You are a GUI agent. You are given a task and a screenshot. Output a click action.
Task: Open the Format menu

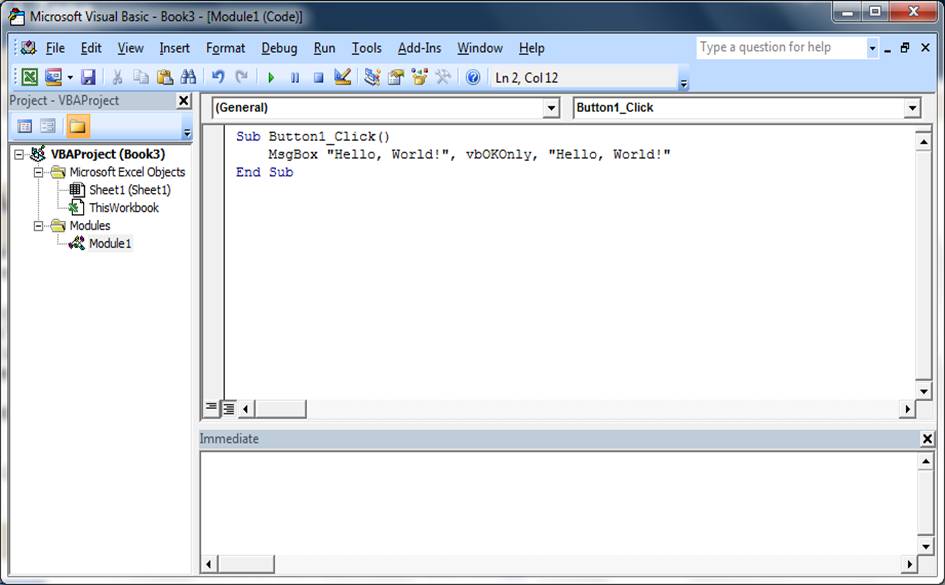point(225,48)
